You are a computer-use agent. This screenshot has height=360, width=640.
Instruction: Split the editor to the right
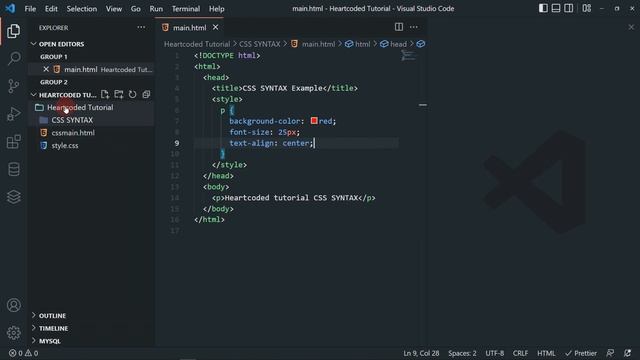[399, 27]
